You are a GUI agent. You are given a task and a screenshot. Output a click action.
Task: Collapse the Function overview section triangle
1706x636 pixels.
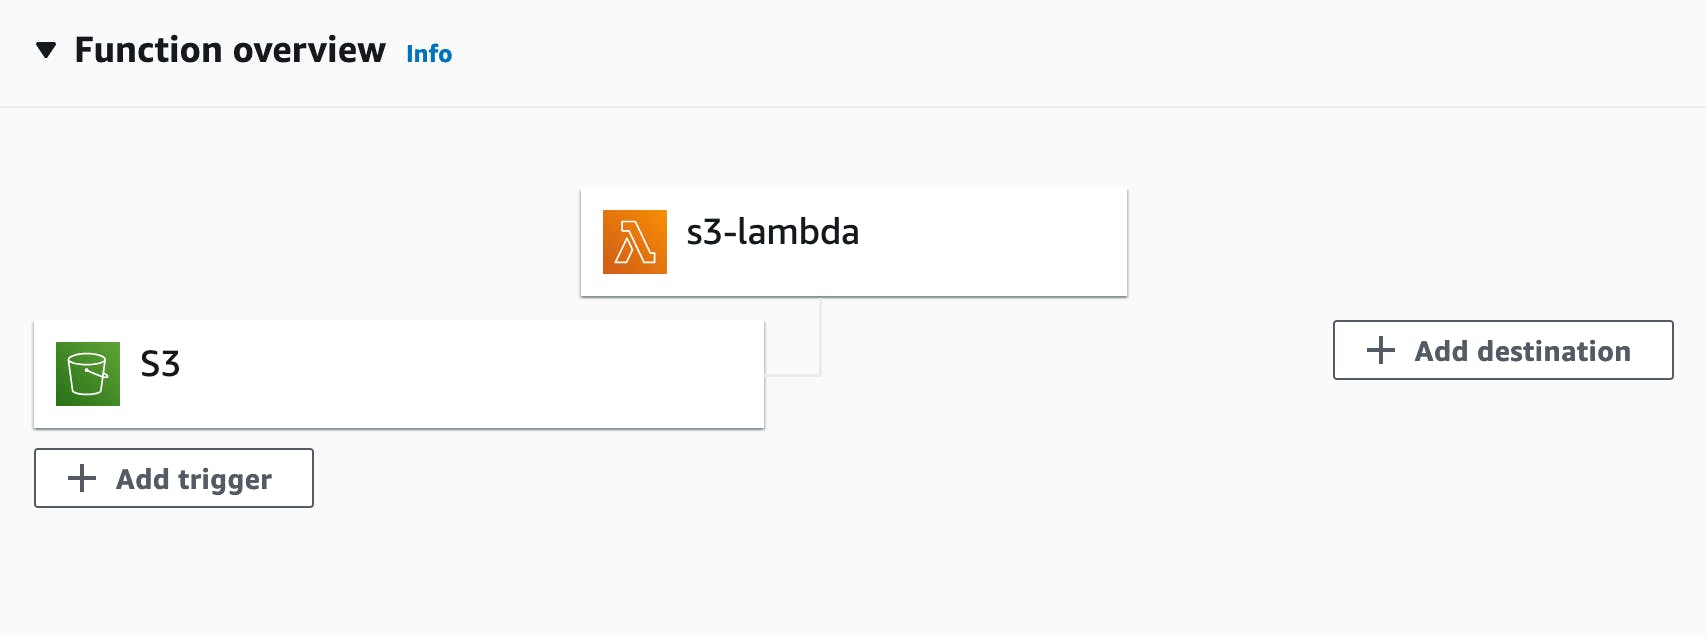click(46, 50)
